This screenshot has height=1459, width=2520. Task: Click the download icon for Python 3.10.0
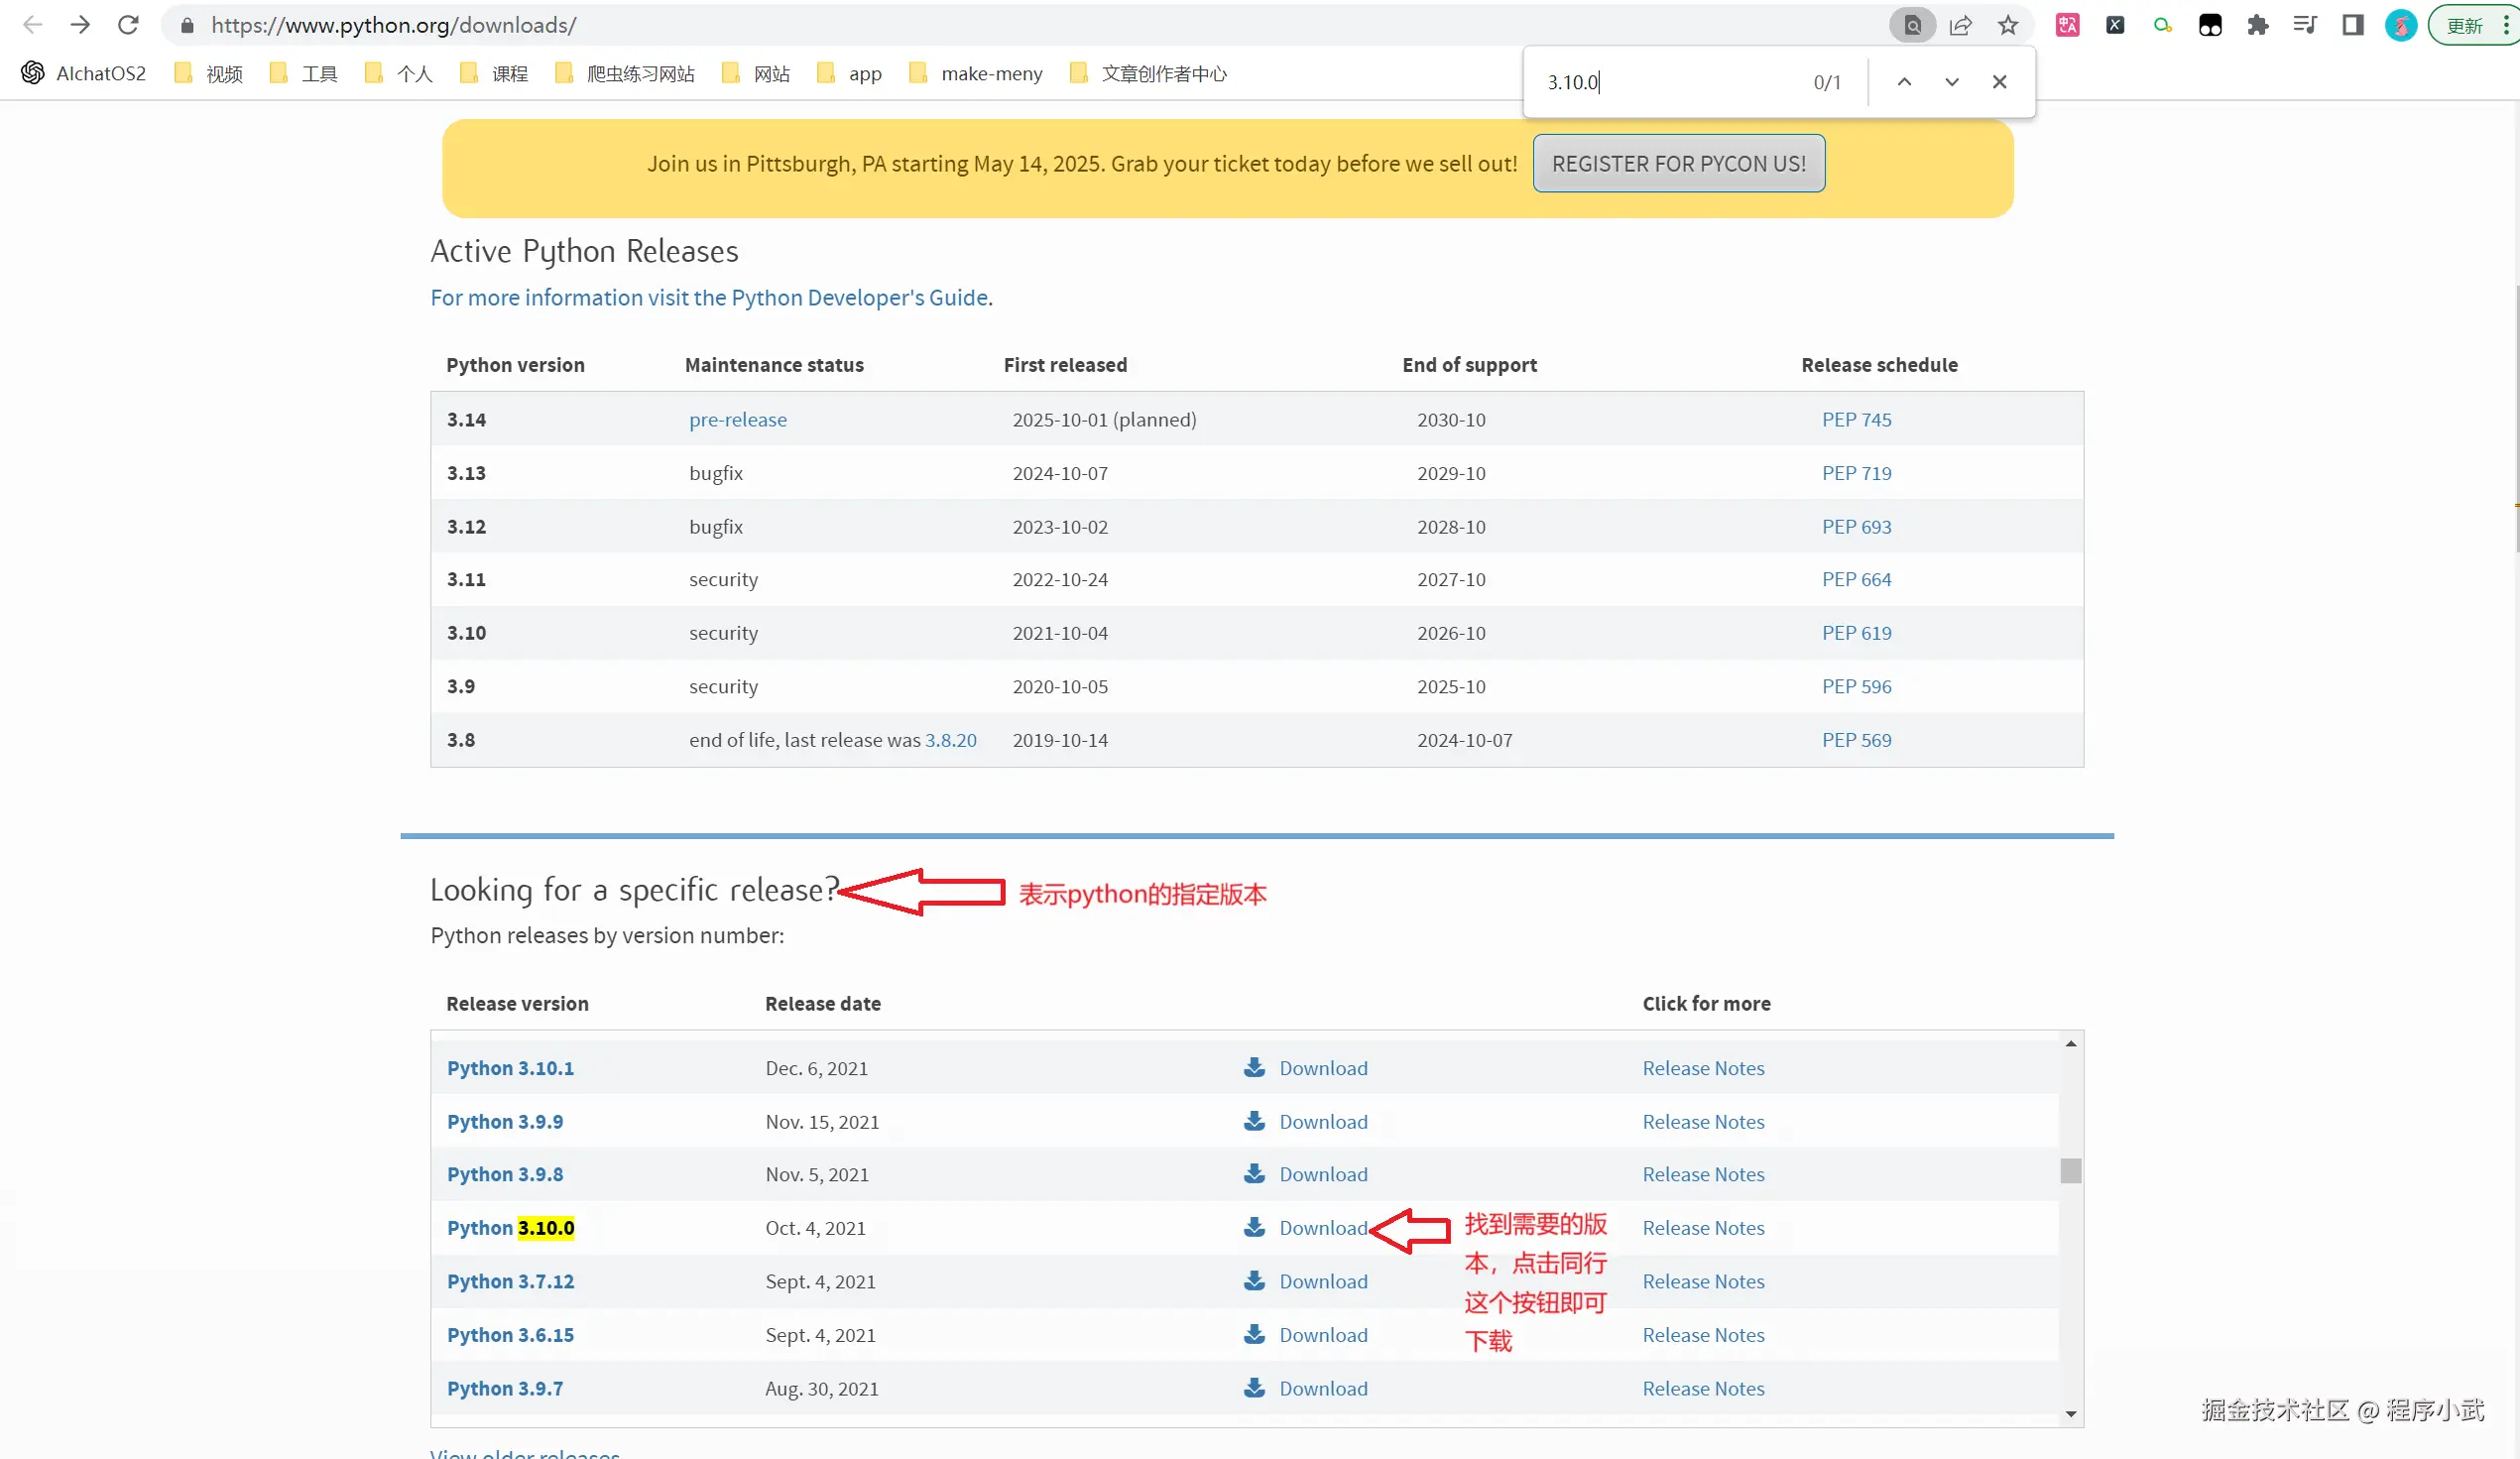point(1254,1227)
